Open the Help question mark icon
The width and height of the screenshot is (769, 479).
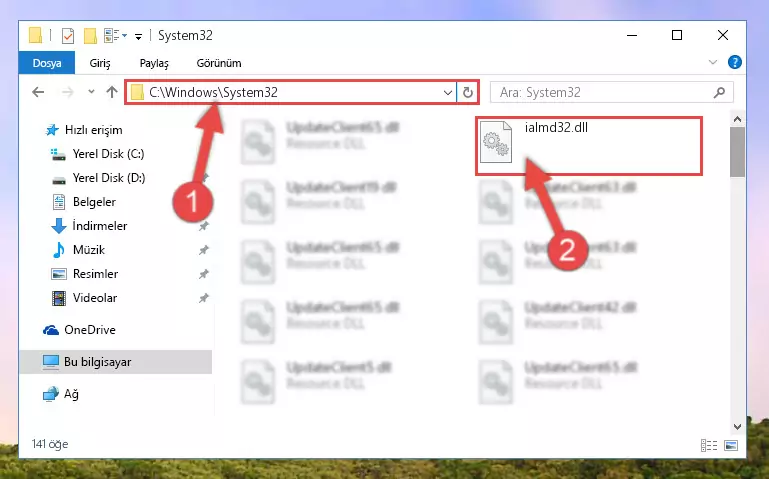point(735,62)
